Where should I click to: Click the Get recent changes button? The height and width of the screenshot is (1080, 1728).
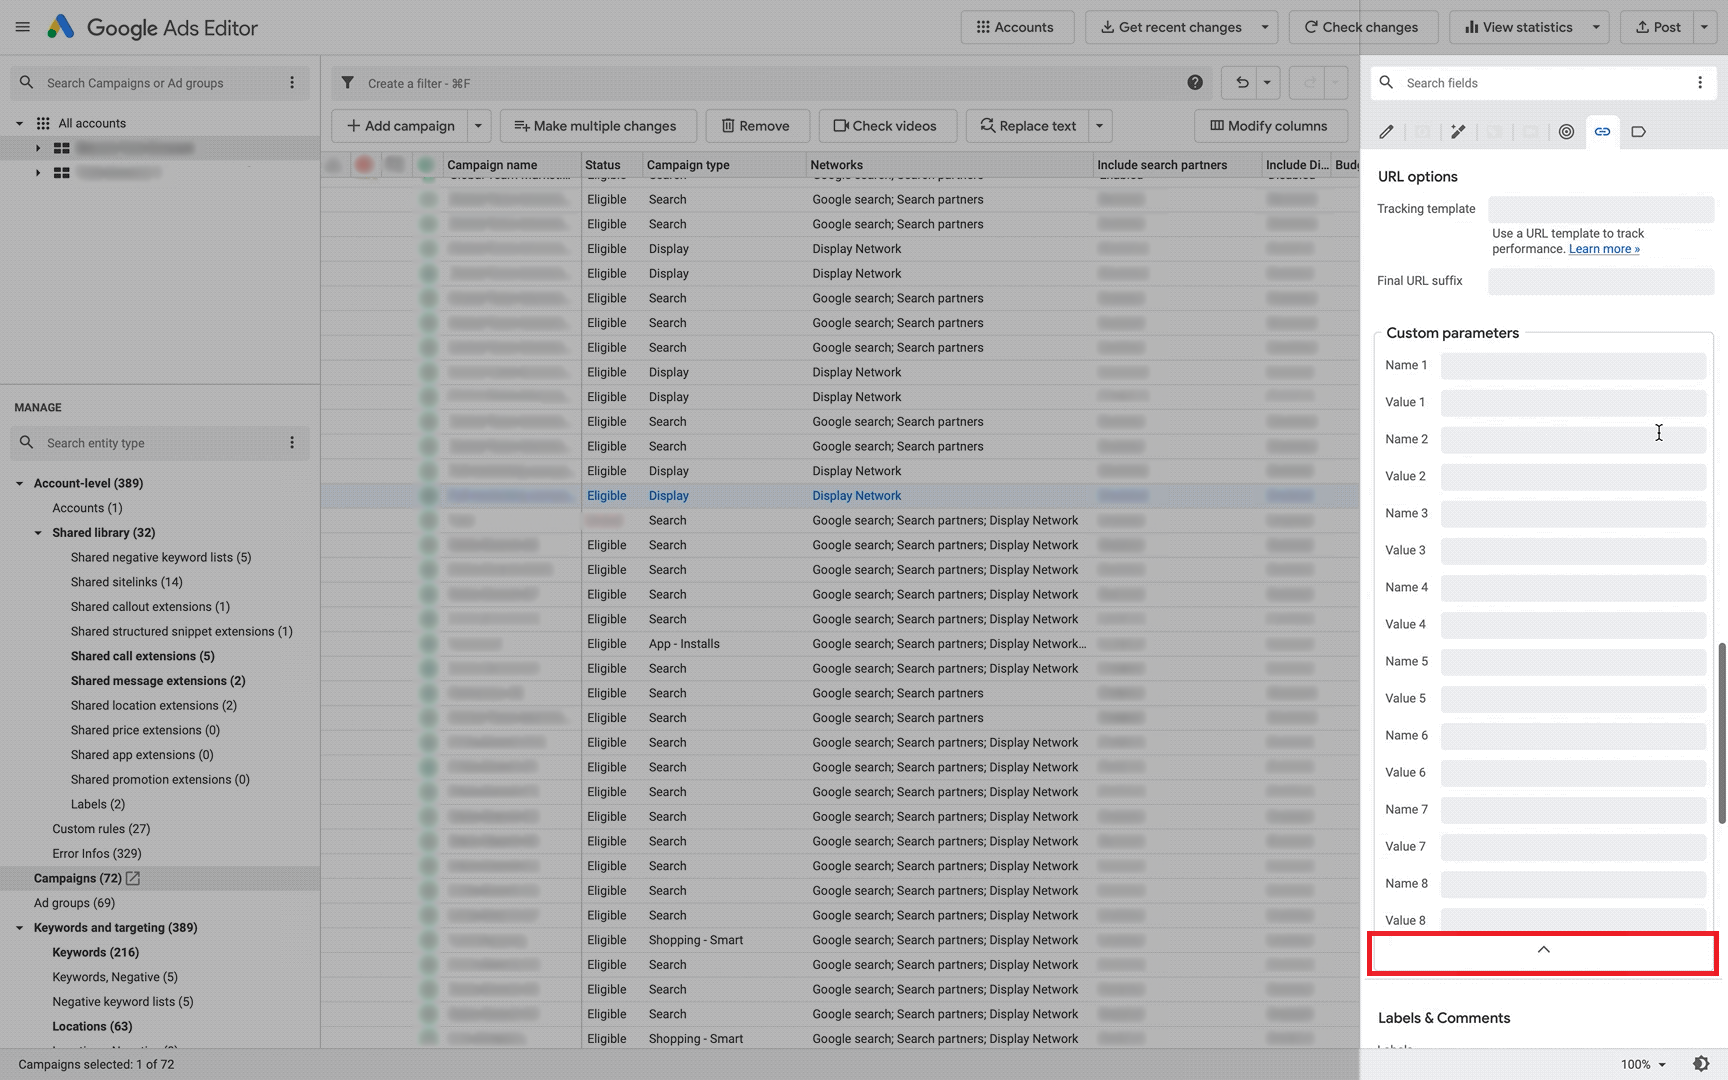pyautogui.click(x=1171, y=27)
